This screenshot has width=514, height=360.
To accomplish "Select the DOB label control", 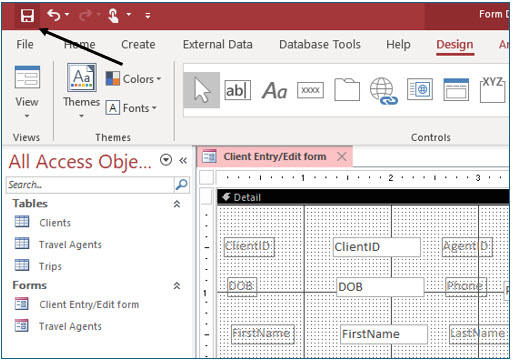I will click(242, 287).
